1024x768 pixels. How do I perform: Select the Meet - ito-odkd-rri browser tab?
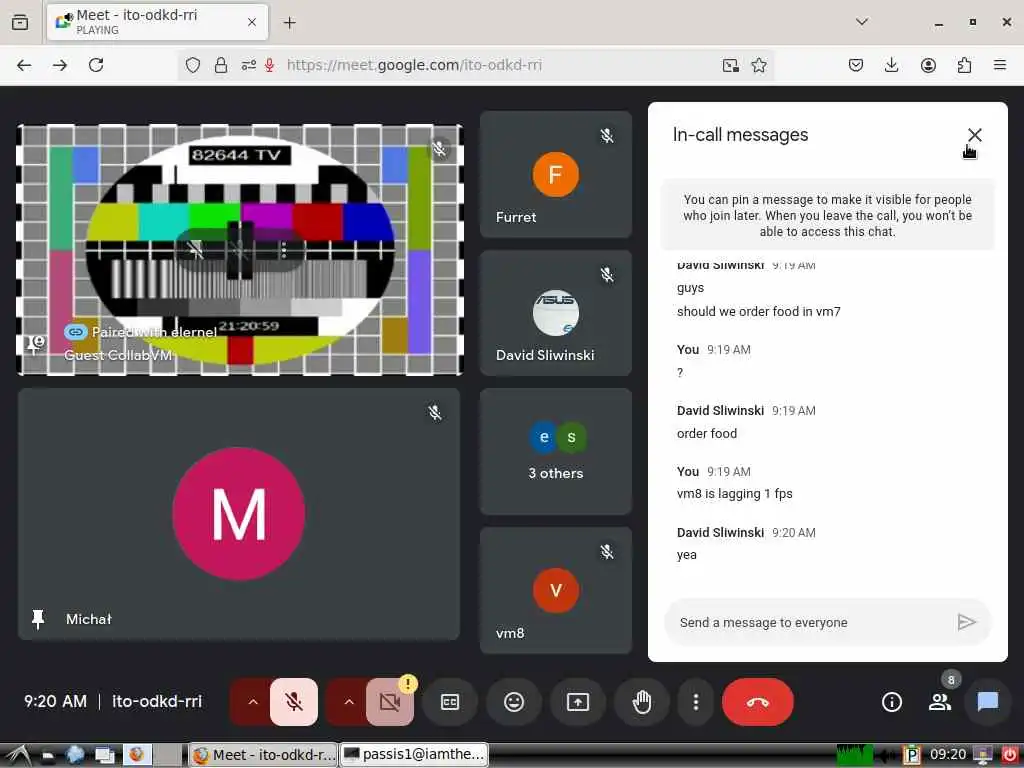click(x=157, y=22)
